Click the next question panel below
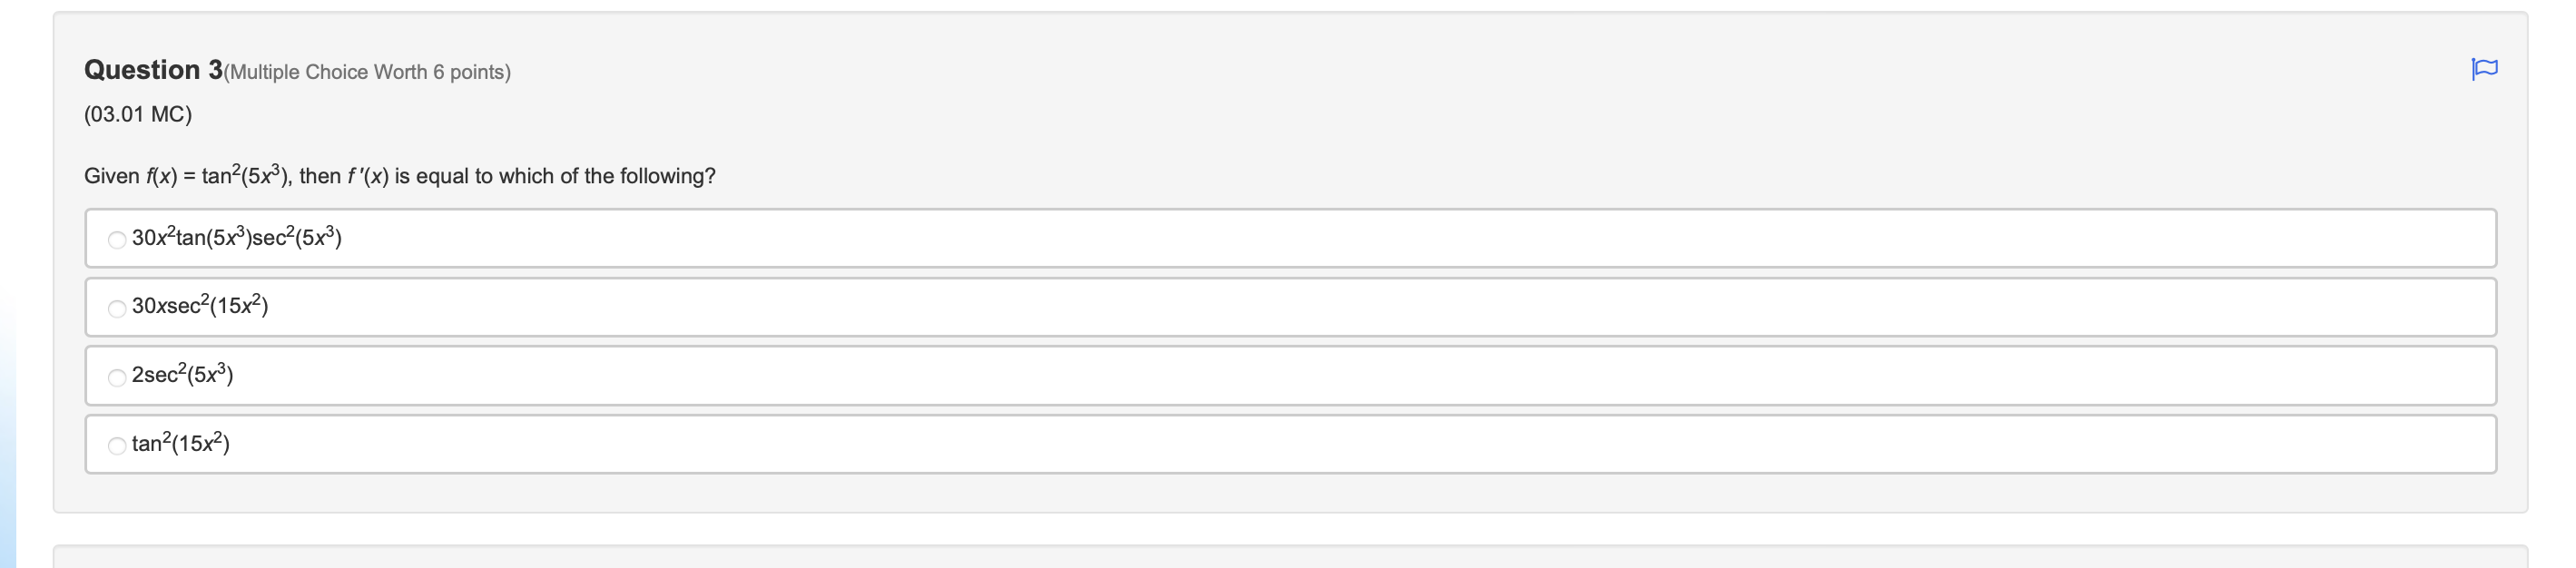The image size is (2576, 568). [1280, 560]
